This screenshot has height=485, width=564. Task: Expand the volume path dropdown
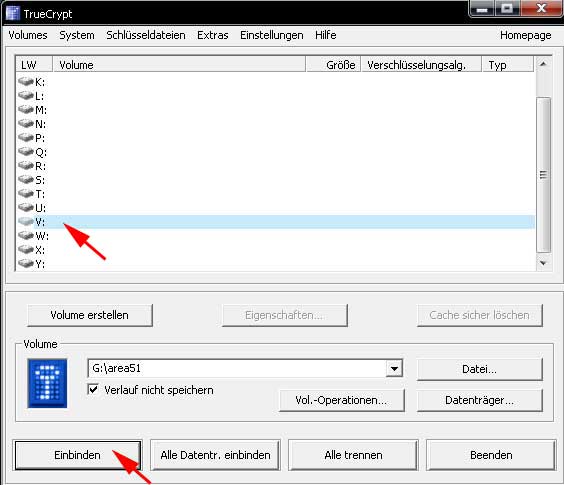pos(394,368)
